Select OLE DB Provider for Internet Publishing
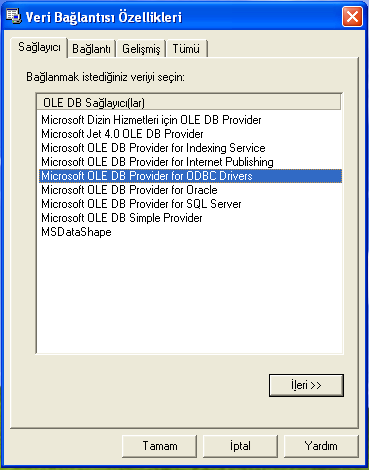The height and width of the screenshot is (470, 369). [190, 162]
